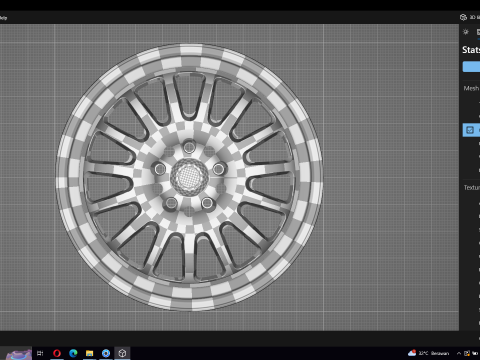Open the blue gear app on taskbar

click(x=106, y=353)
